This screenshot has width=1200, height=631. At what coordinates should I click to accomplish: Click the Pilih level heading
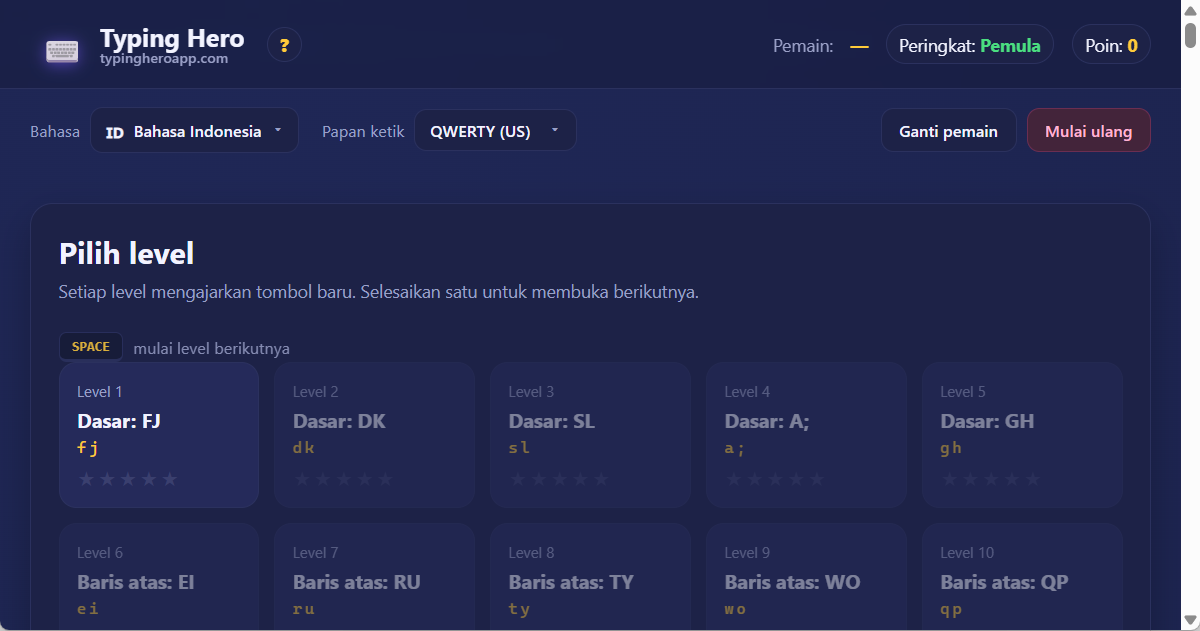[x=127, y=253]
